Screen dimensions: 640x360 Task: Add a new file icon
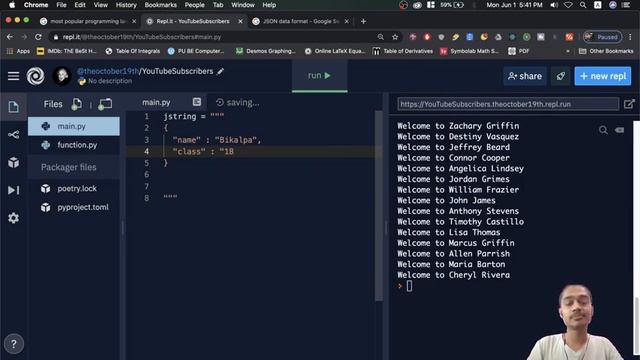pyautogui.click(x=76, y=104)
